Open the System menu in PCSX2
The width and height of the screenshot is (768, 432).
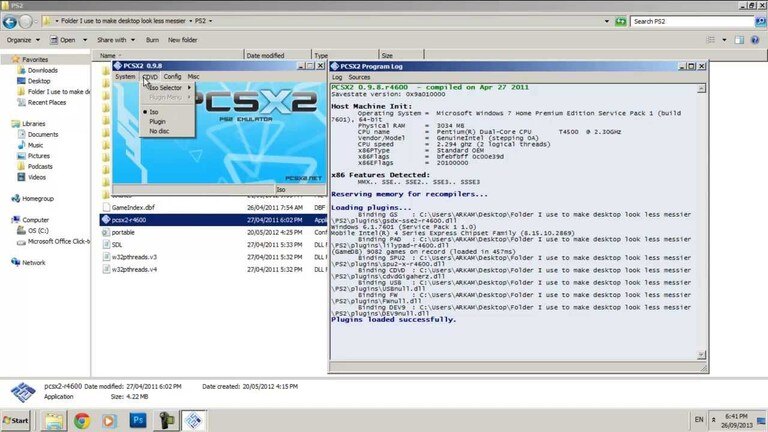[124, 76]
